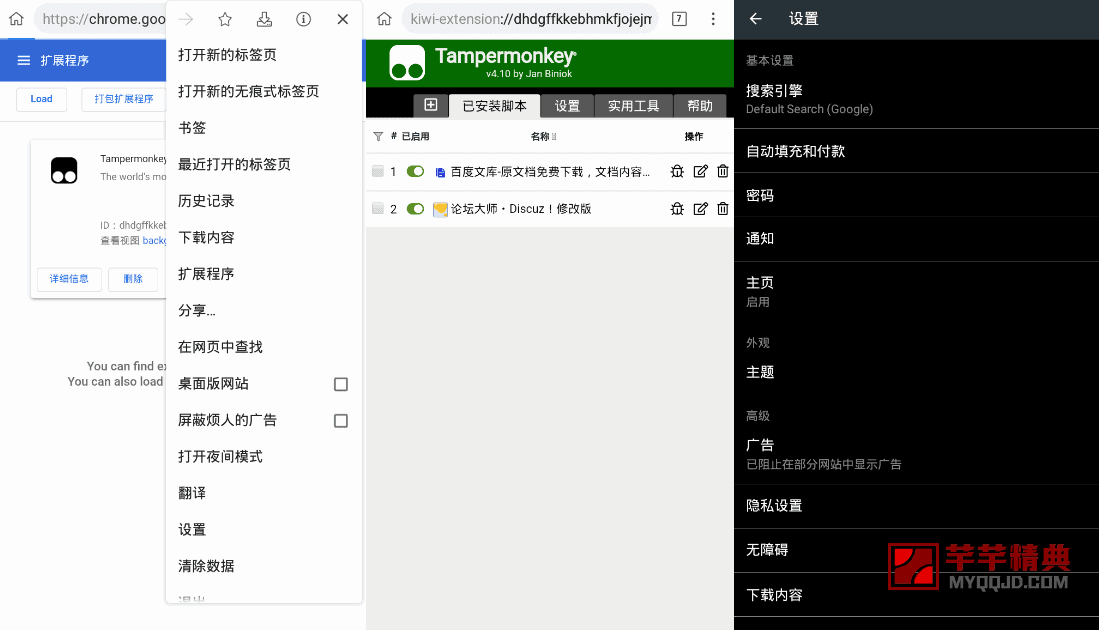This screenshot has height=630, width=1099.
Task: Edit the 论坛大师 script
Action: click(x=700, y=209)
